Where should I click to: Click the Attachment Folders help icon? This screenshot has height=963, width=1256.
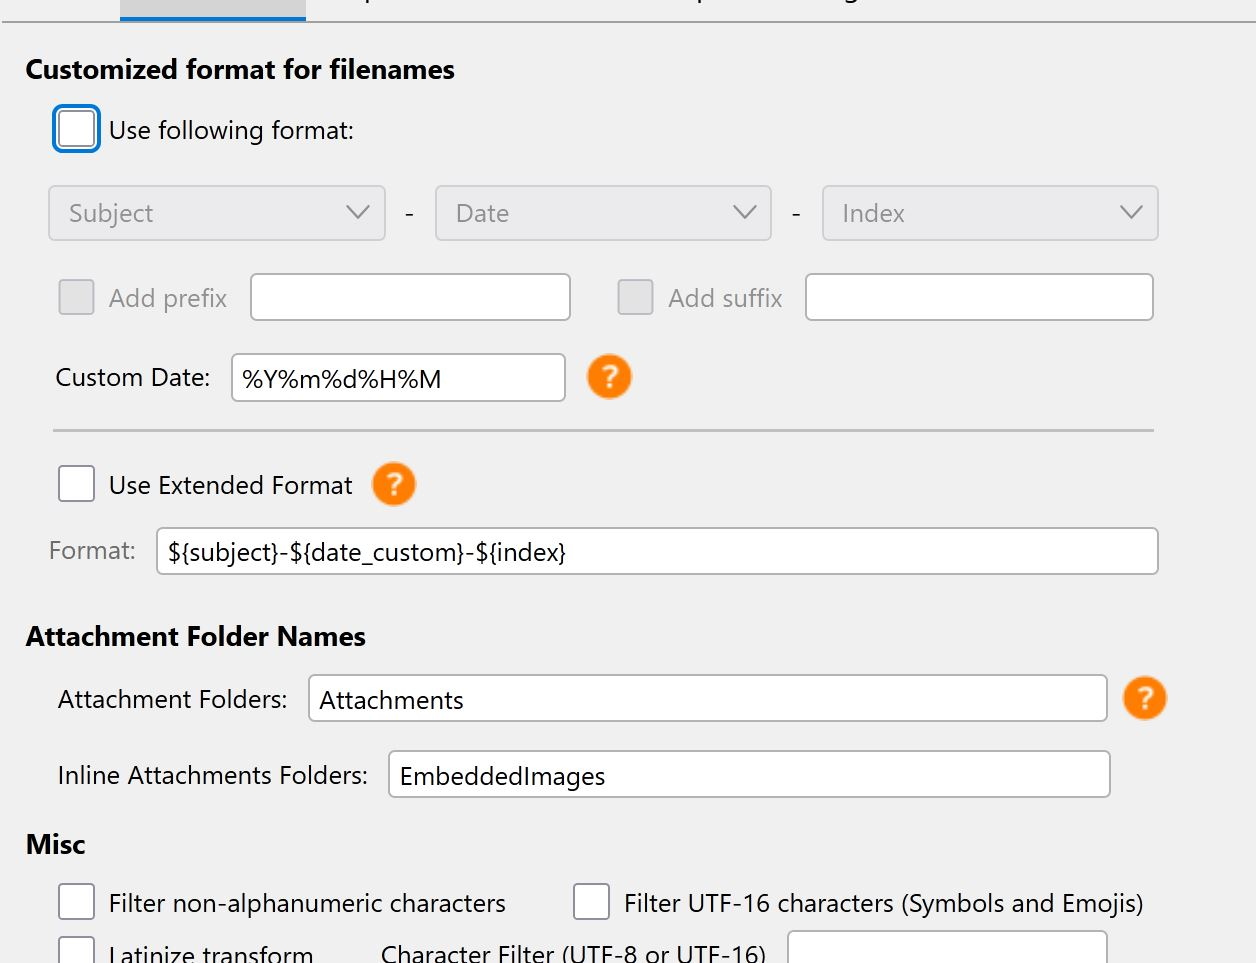tap(1144, 698)
